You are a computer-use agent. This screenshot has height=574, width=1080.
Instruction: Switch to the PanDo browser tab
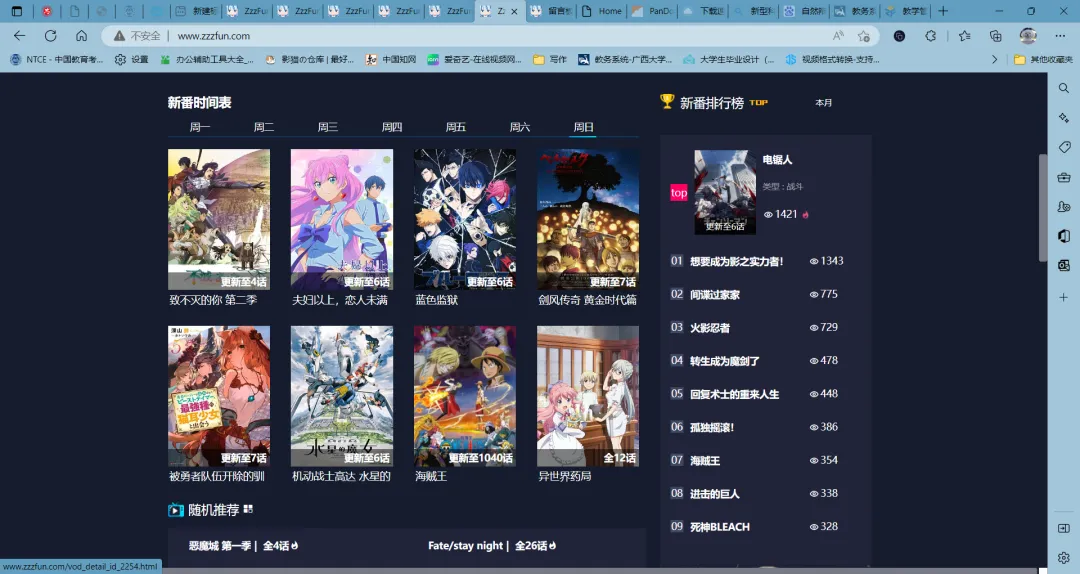point(652,11)
